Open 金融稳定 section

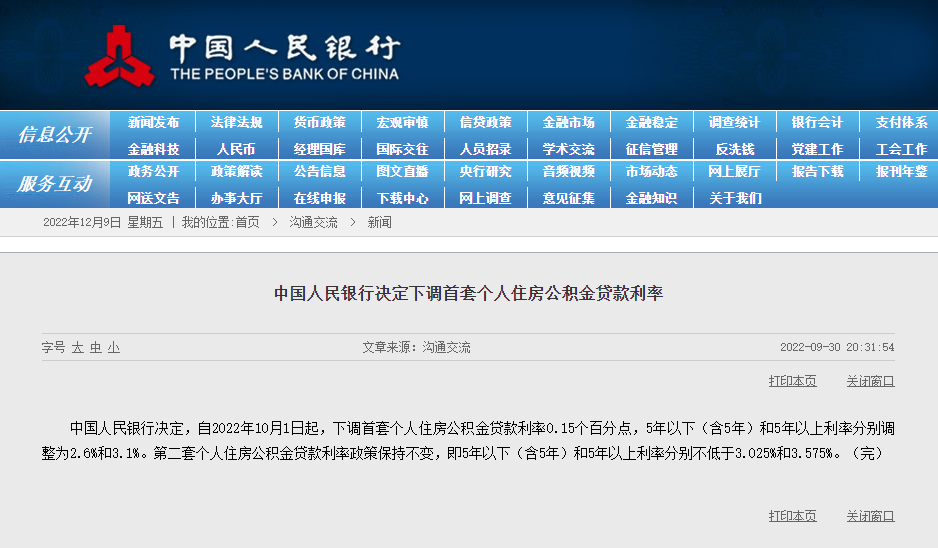click(x=651, y=122)
